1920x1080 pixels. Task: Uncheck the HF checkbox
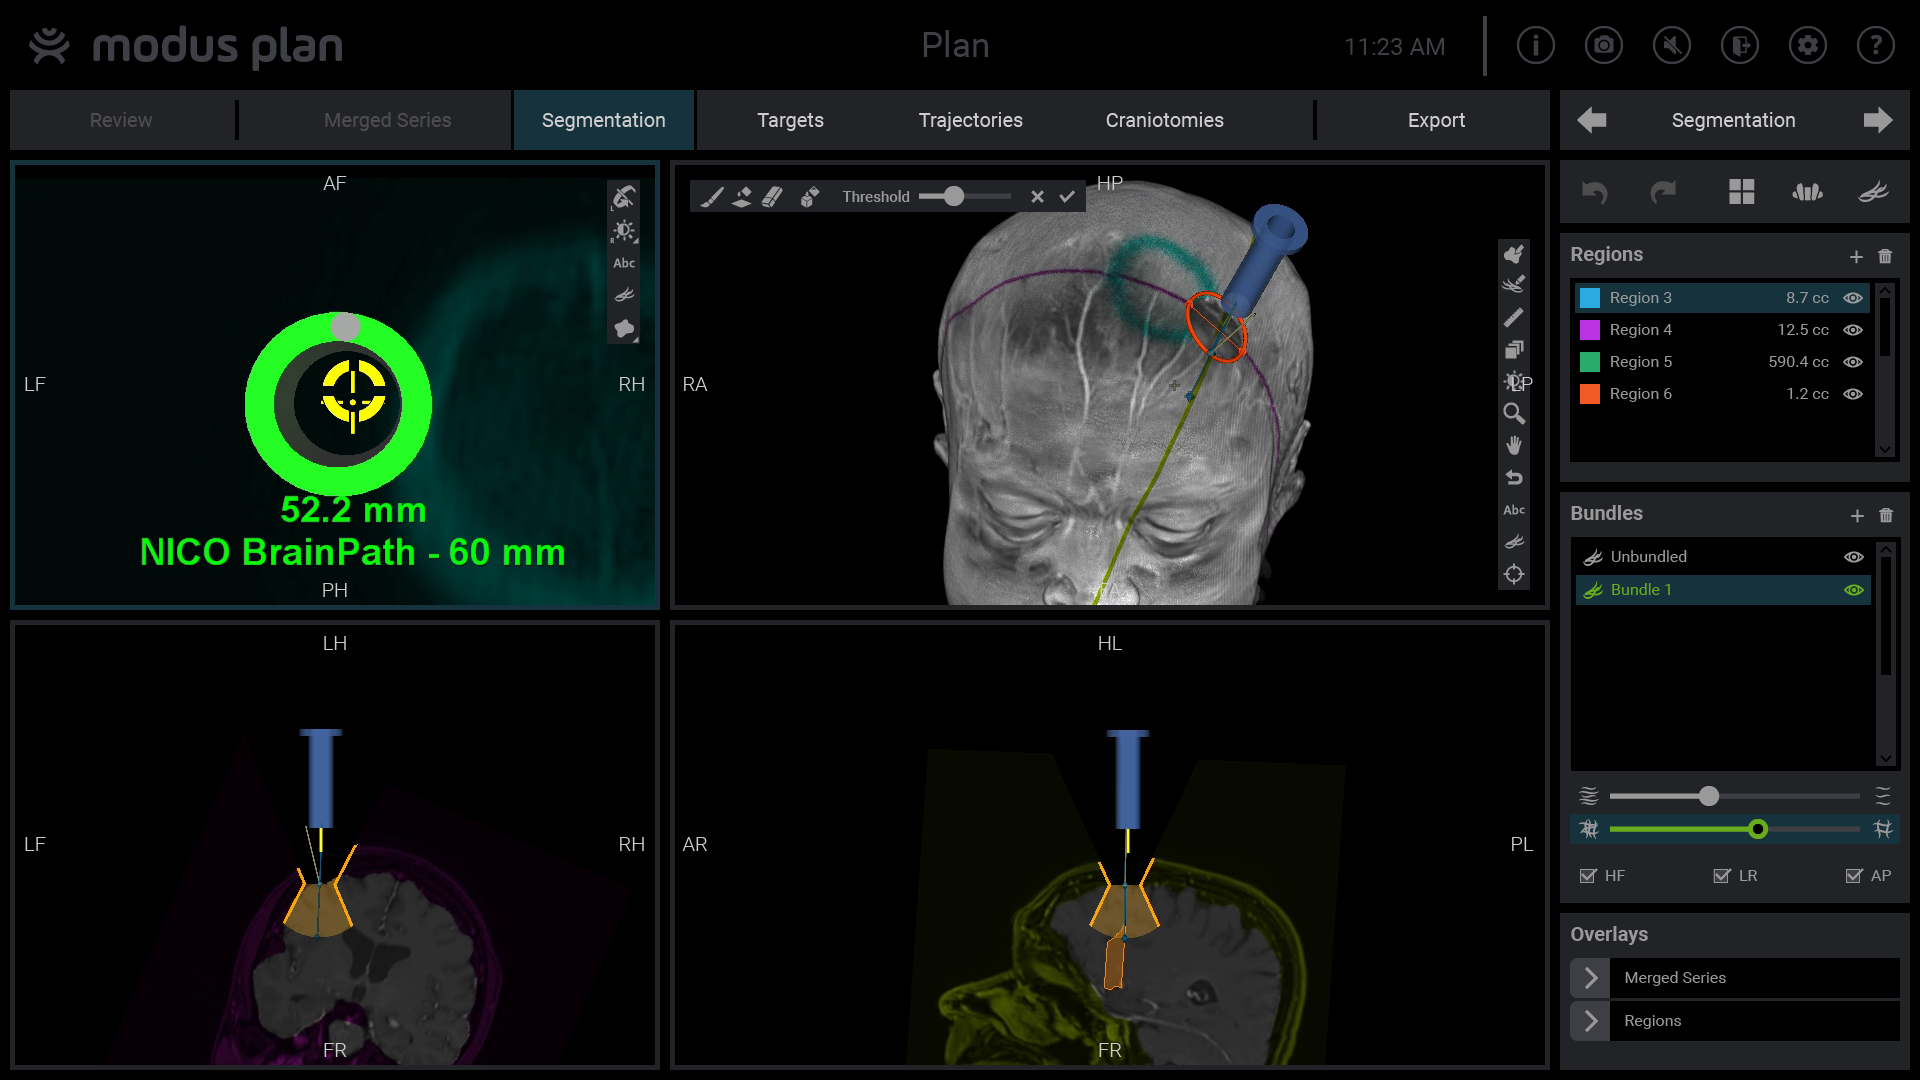pyautogui.click(x=1588, y=876)
